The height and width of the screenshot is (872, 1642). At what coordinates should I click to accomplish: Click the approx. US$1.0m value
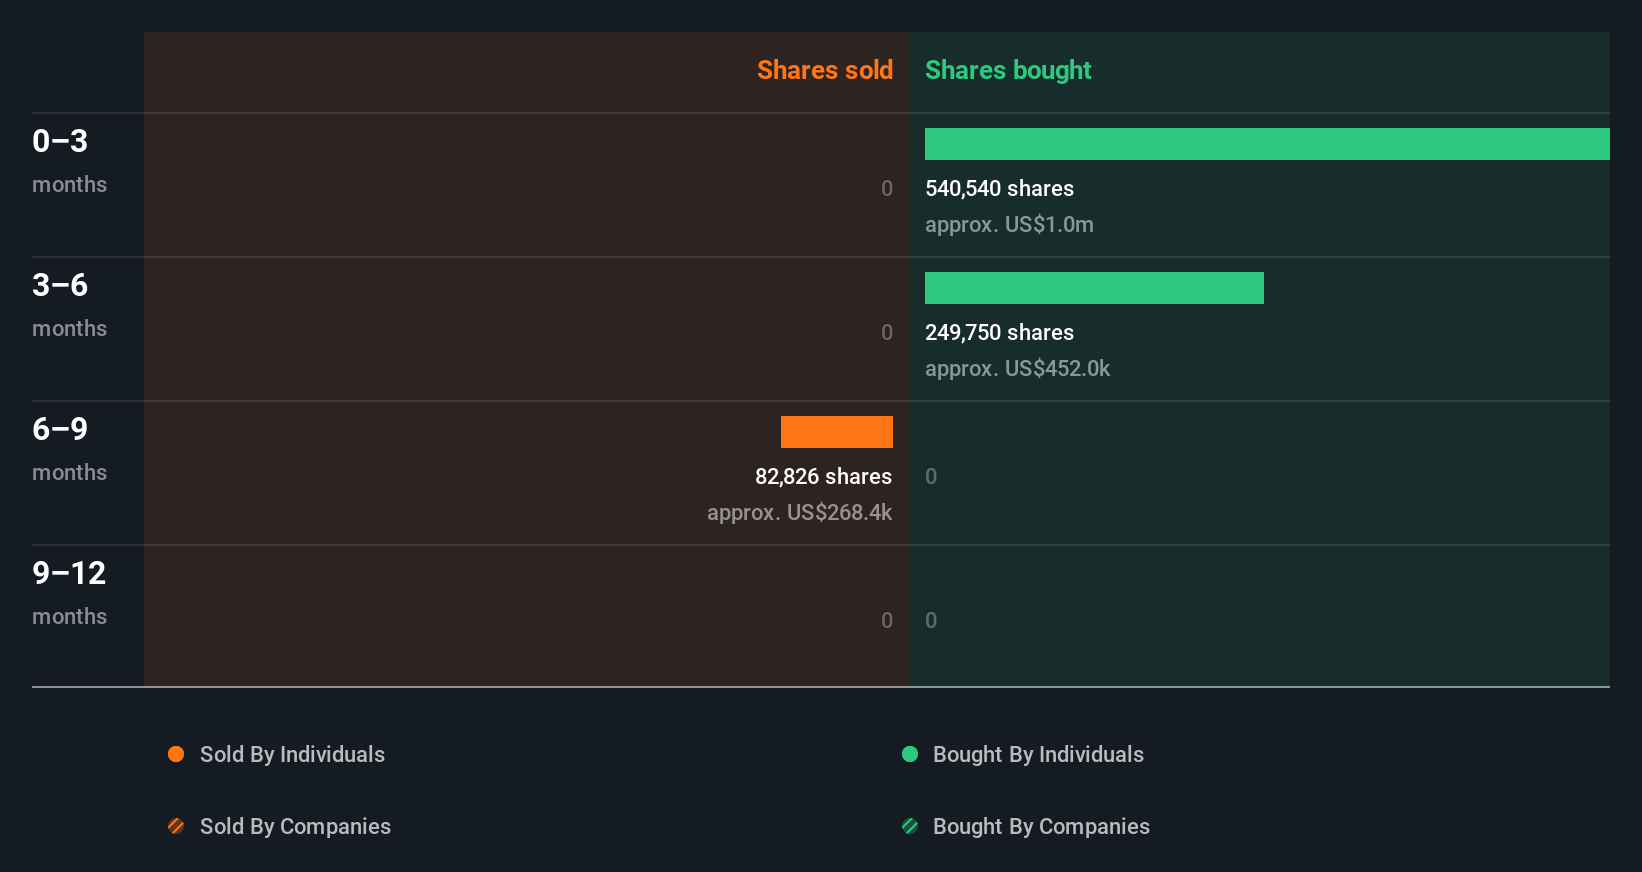click(x=1009, y=224)
